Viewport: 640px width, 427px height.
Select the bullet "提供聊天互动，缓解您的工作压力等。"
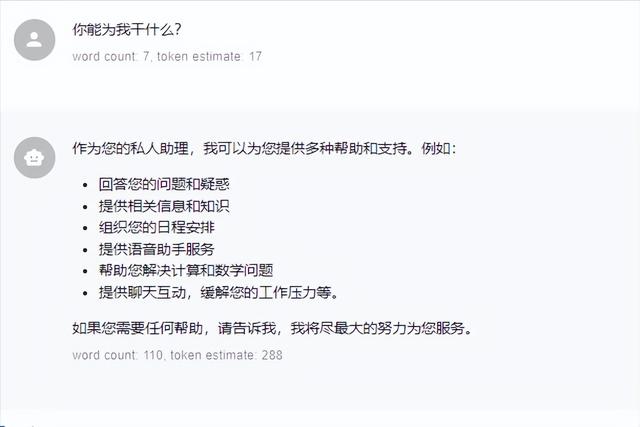pos(219,292)
